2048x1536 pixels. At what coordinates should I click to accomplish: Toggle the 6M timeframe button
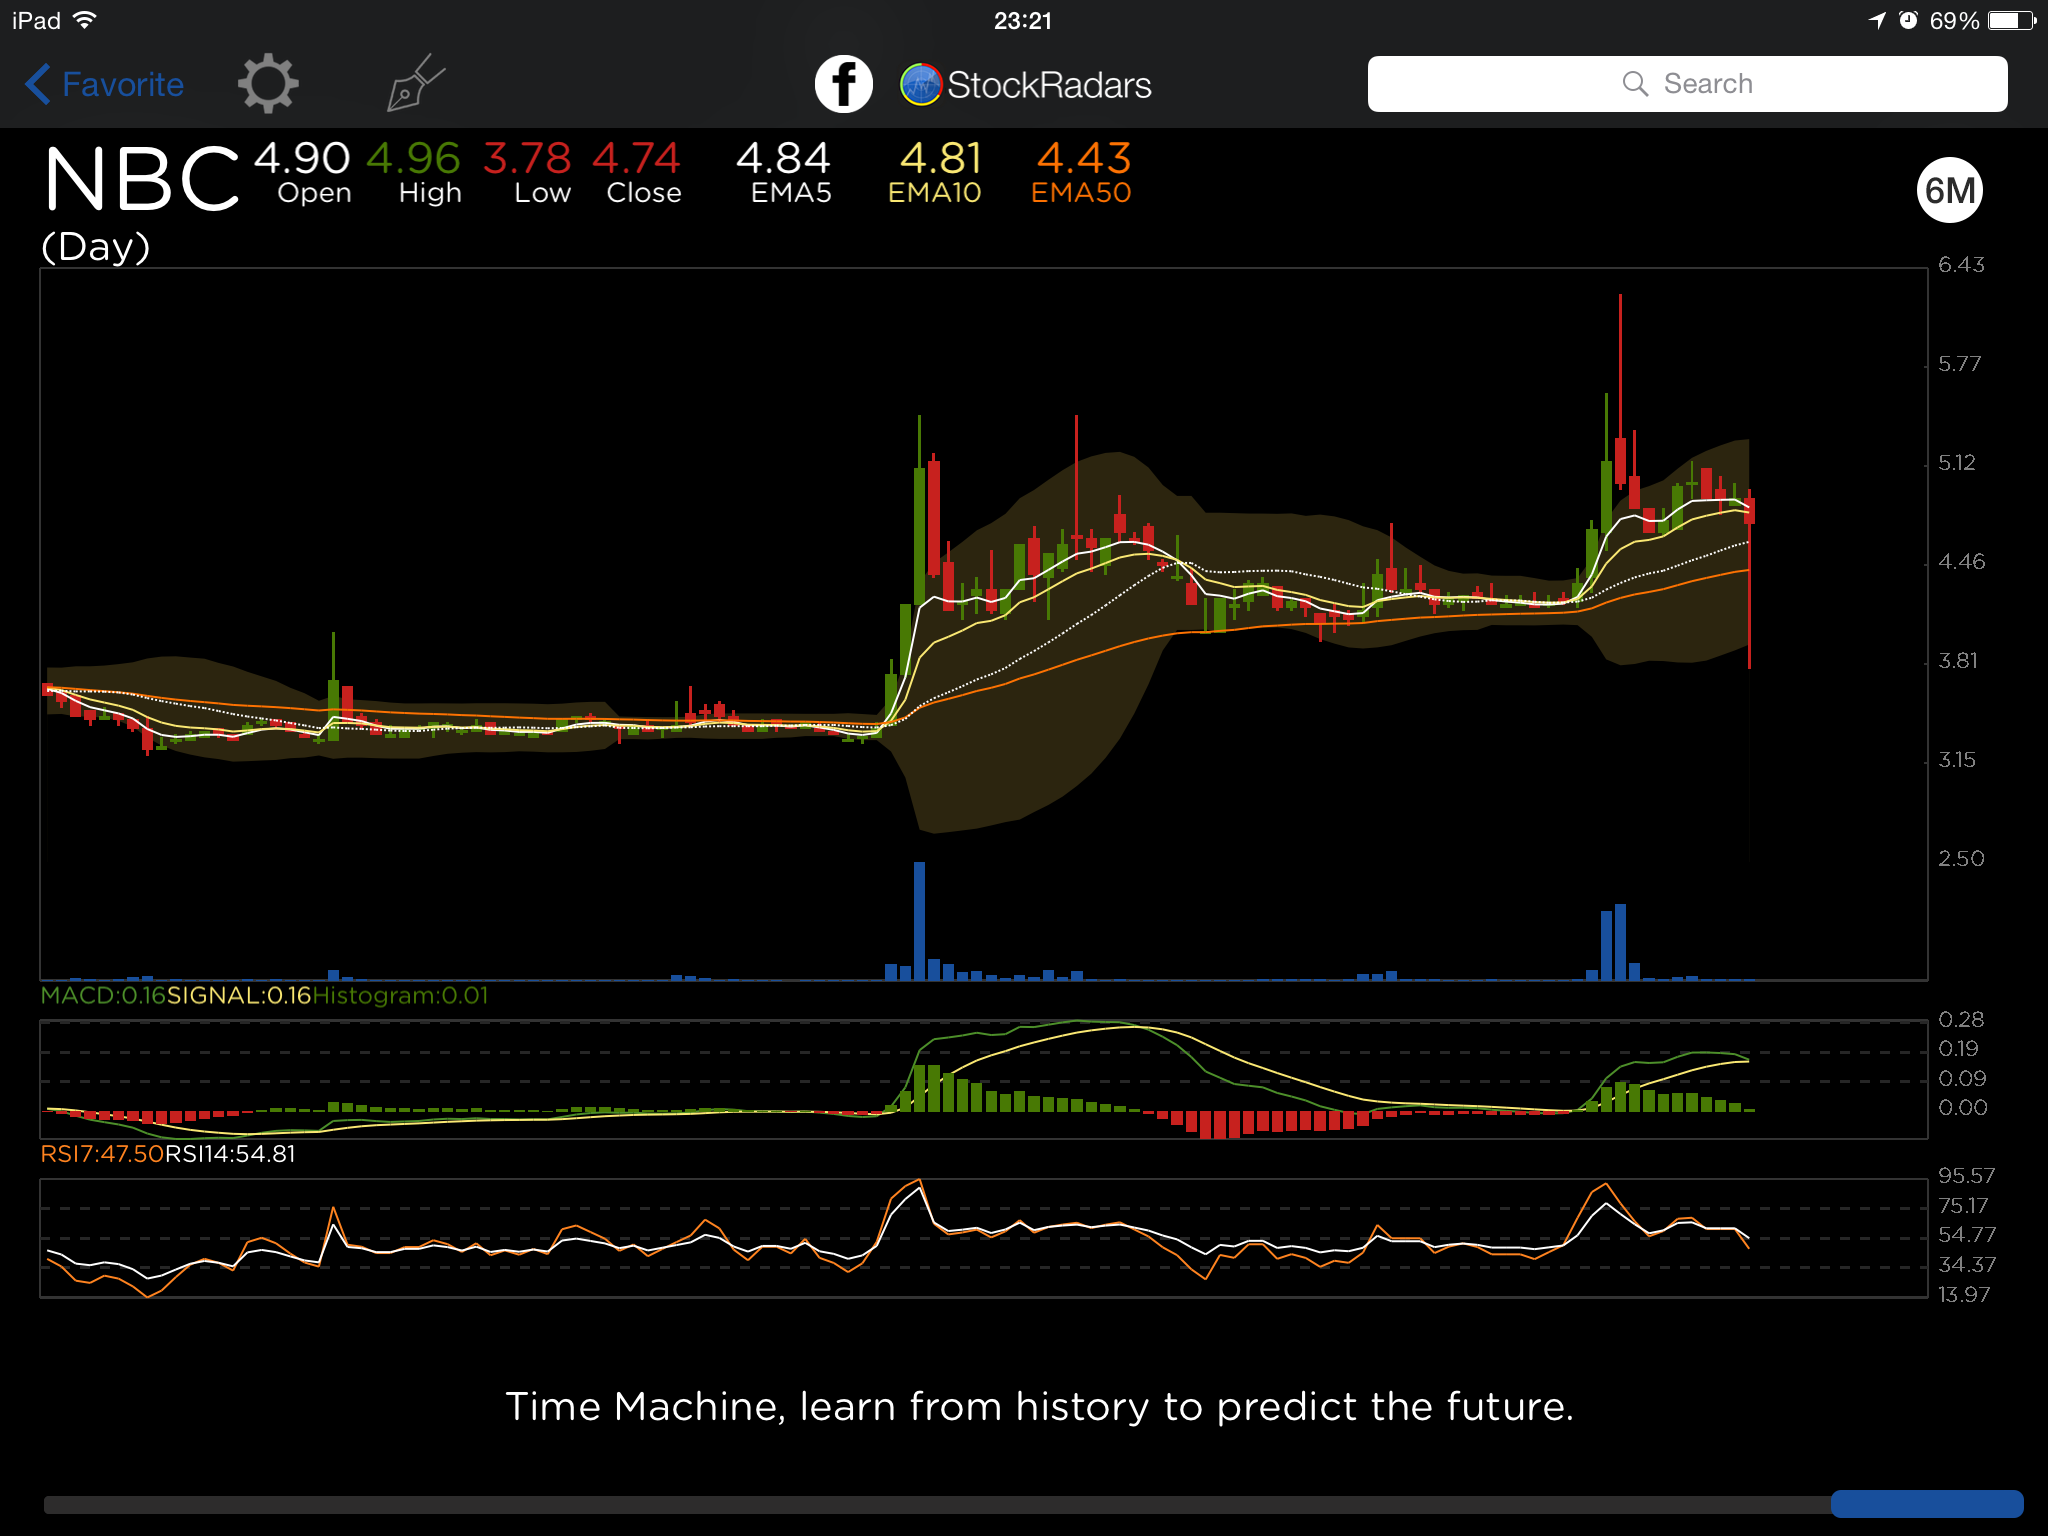tap(1949, 190)
